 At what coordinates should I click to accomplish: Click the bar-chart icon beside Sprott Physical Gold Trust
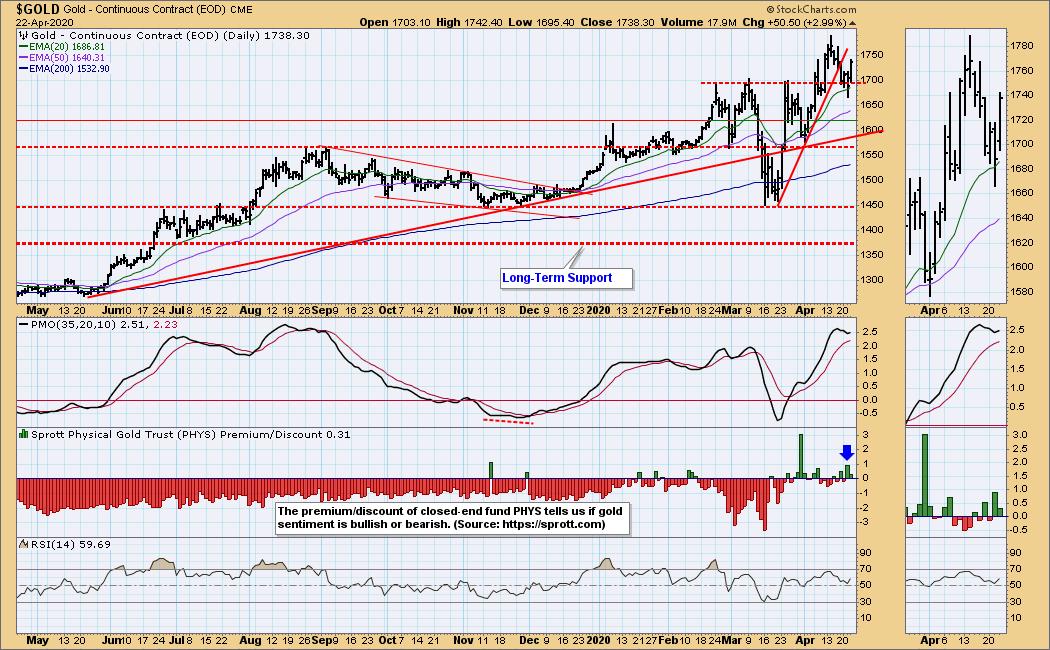coord(23,434)
